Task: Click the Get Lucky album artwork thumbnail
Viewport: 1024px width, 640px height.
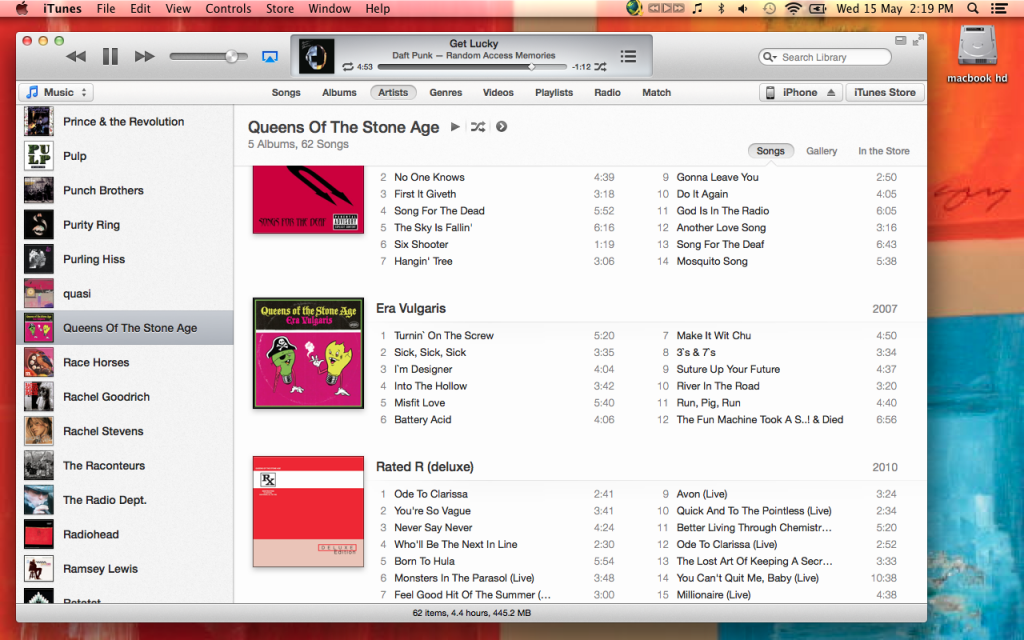Action: pos(317,56)
